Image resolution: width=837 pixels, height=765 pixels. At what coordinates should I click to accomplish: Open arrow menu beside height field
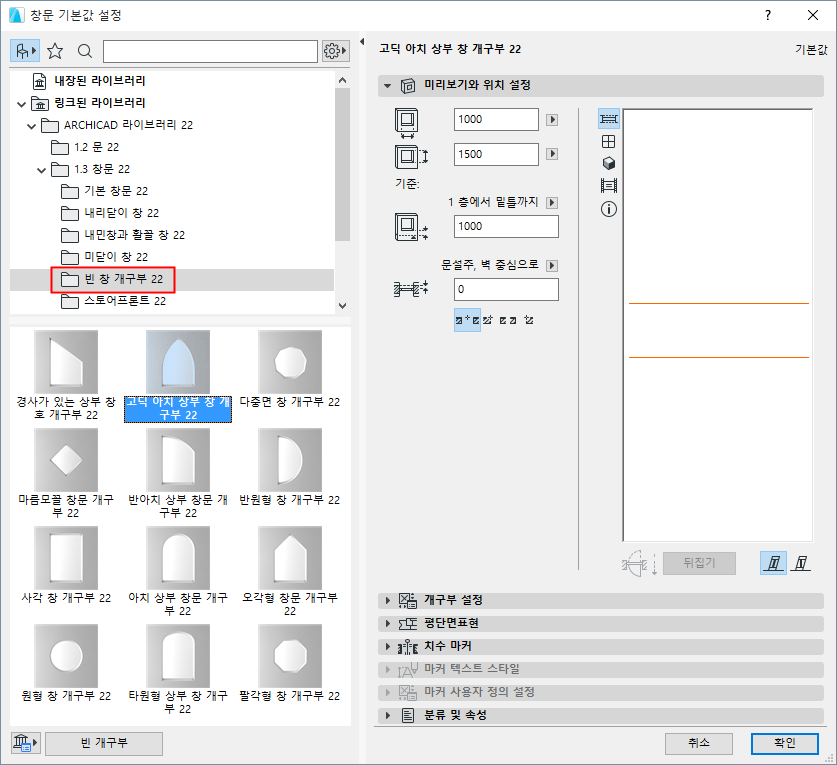(552, 154)
